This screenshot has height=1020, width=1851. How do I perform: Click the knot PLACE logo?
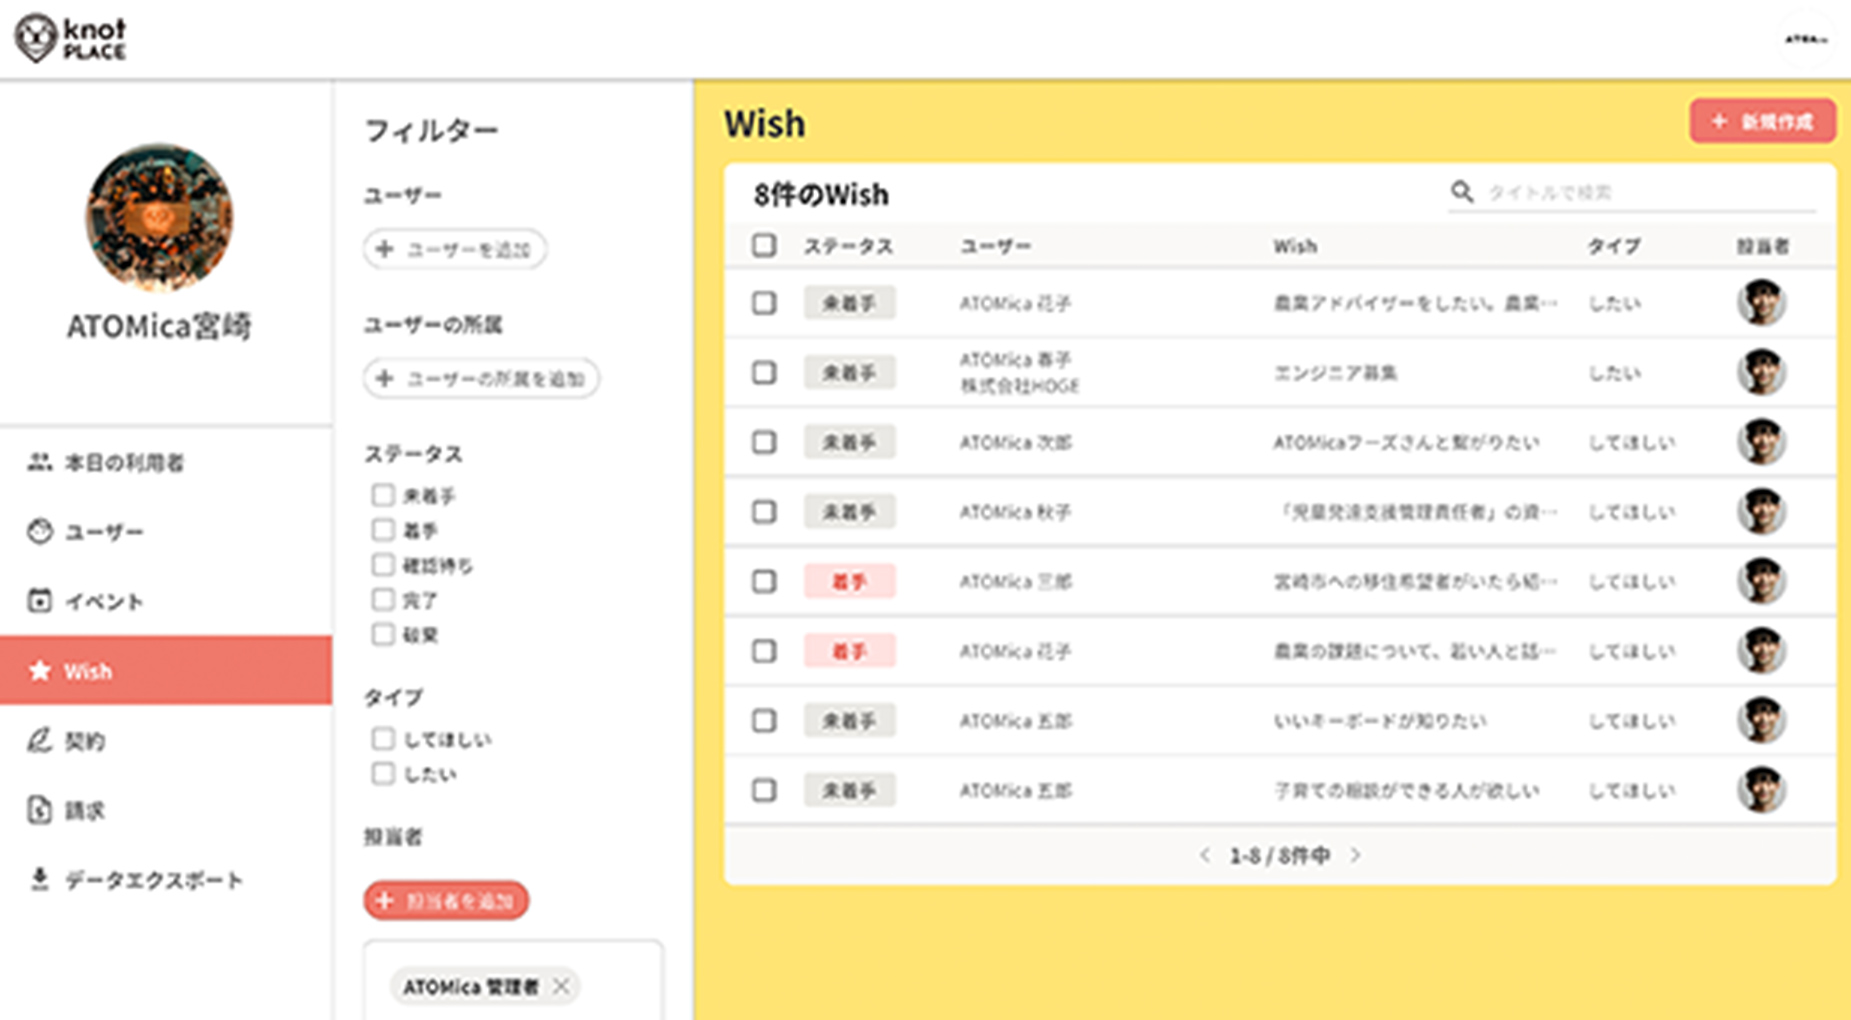(x=70, y=39)
